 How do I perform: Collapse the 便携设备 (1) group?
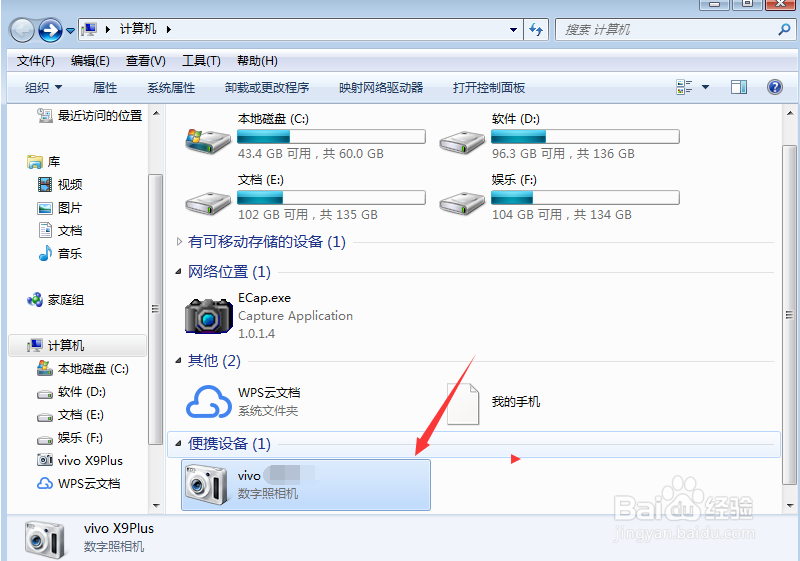178,444
